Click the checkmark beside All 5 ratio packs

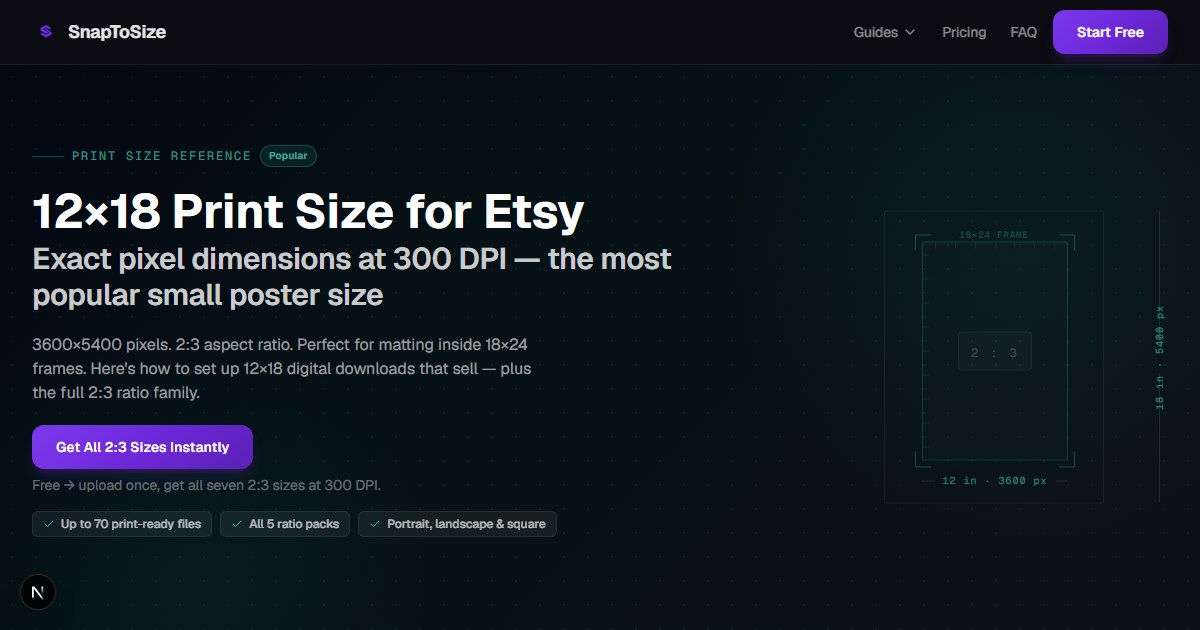pos(237,524)
